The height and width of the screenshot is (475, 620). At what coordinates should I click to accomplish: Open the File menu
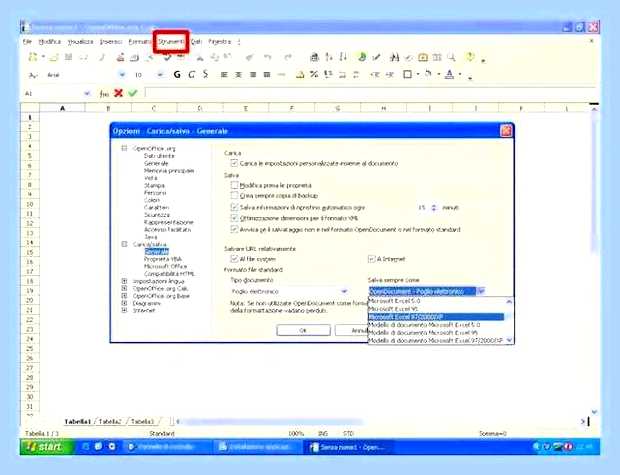pos(27,42)
